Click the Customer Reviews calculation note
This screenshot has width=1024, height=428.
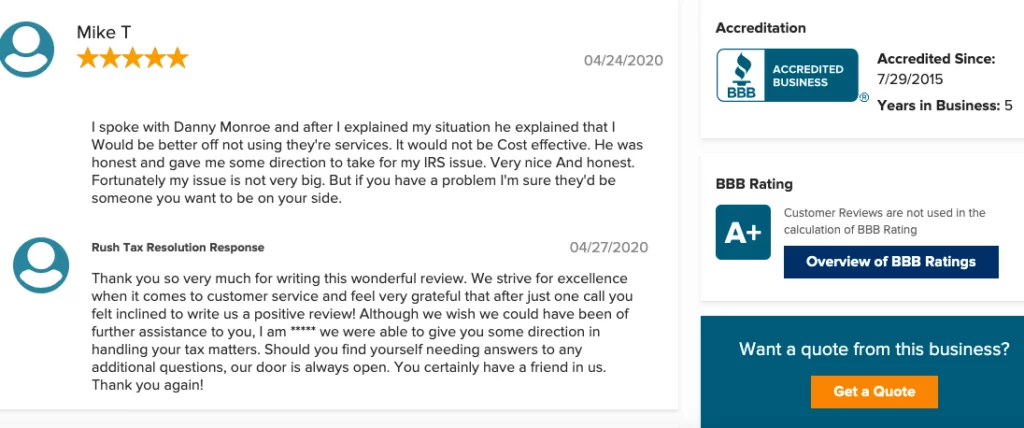[884, 221]
